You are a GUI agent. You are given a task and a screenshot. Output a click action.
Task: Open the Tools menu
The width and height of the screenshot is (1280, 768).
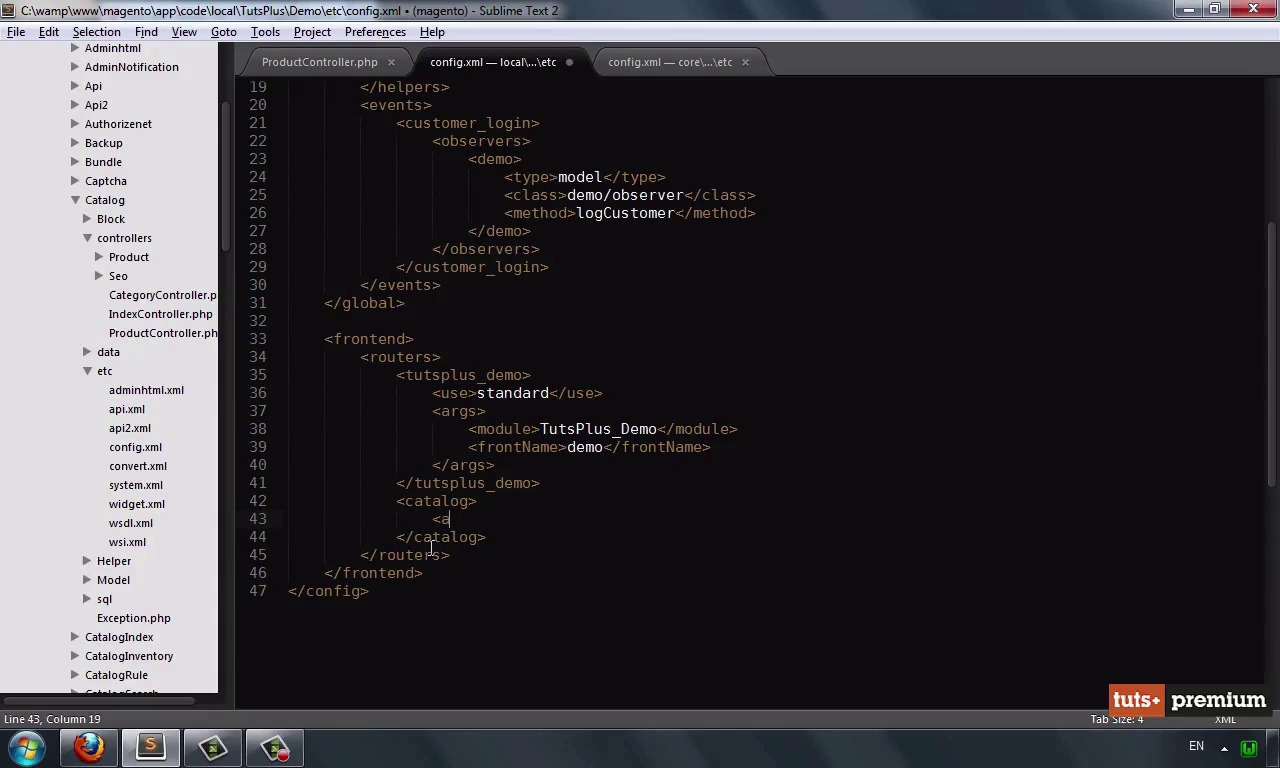265,32
